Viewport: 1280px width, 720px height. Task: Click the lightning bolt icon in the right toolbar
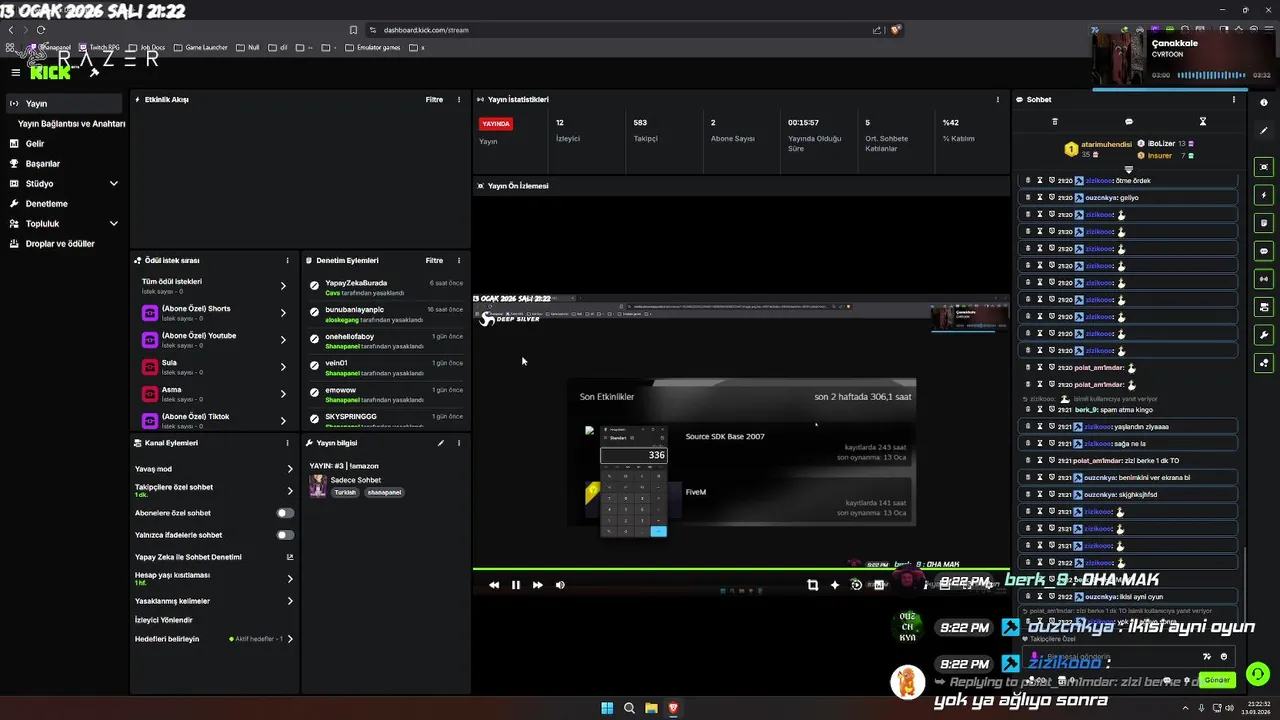point(1264,195)
